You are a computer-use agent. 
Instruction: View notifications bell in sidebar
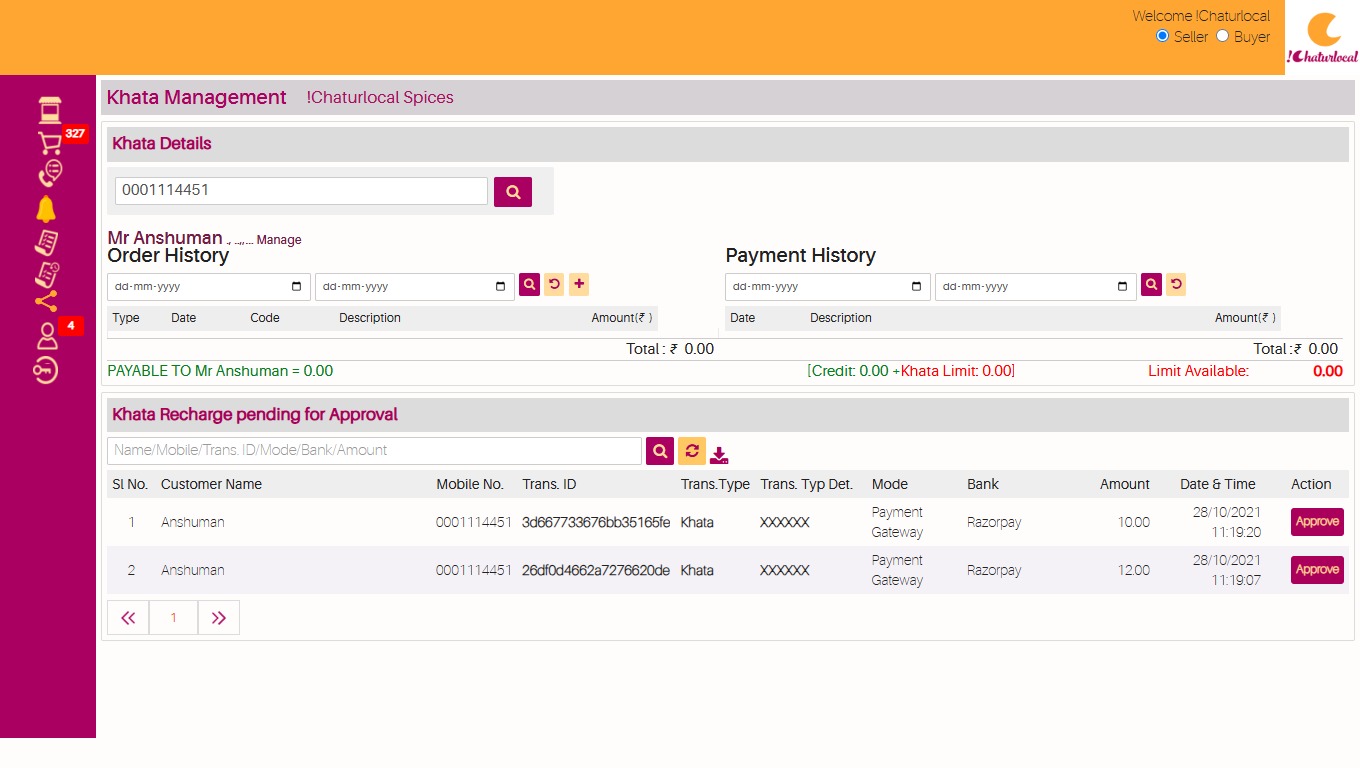46,209
